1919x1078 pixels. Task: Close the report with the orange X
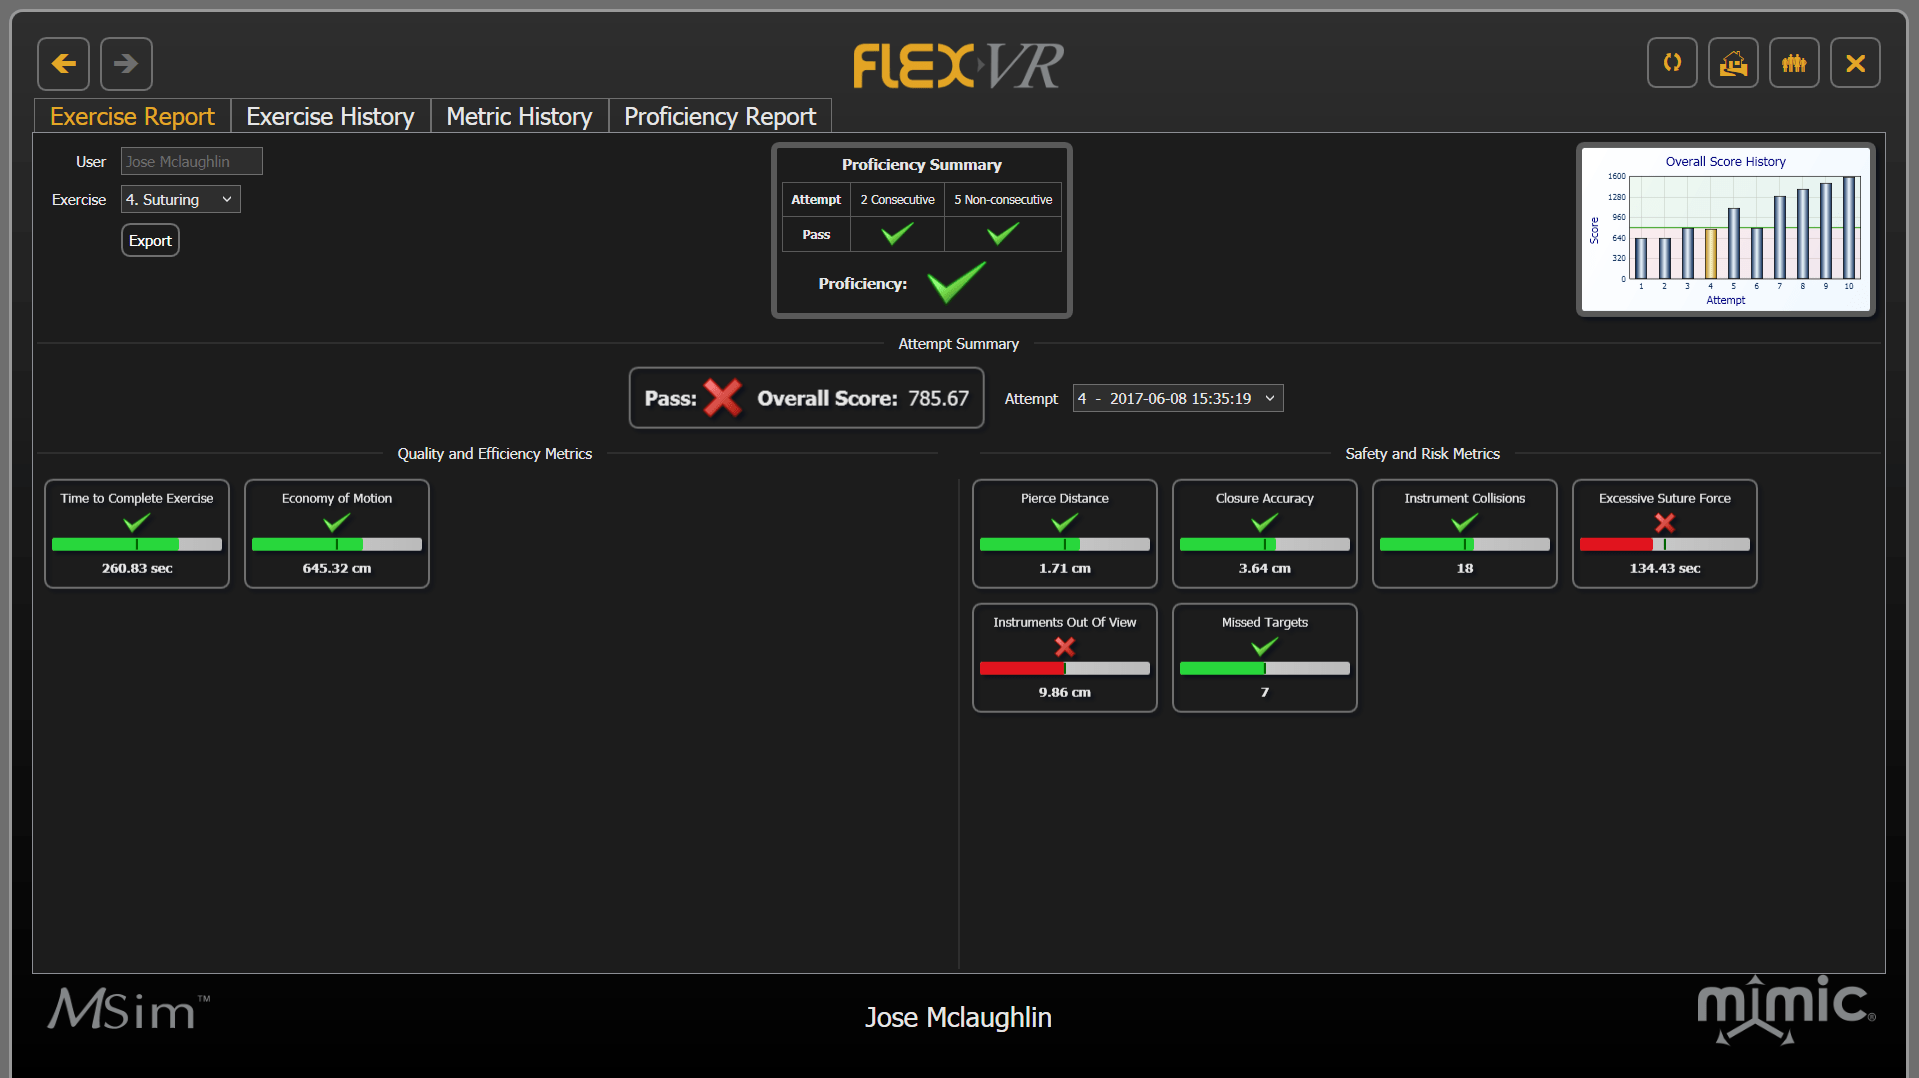(1855, 63)
